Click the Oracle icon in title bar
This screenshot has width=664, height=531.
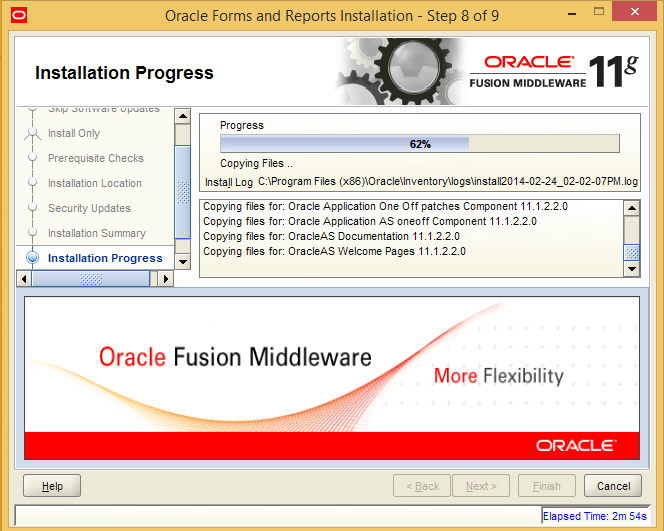pos(19,16)
